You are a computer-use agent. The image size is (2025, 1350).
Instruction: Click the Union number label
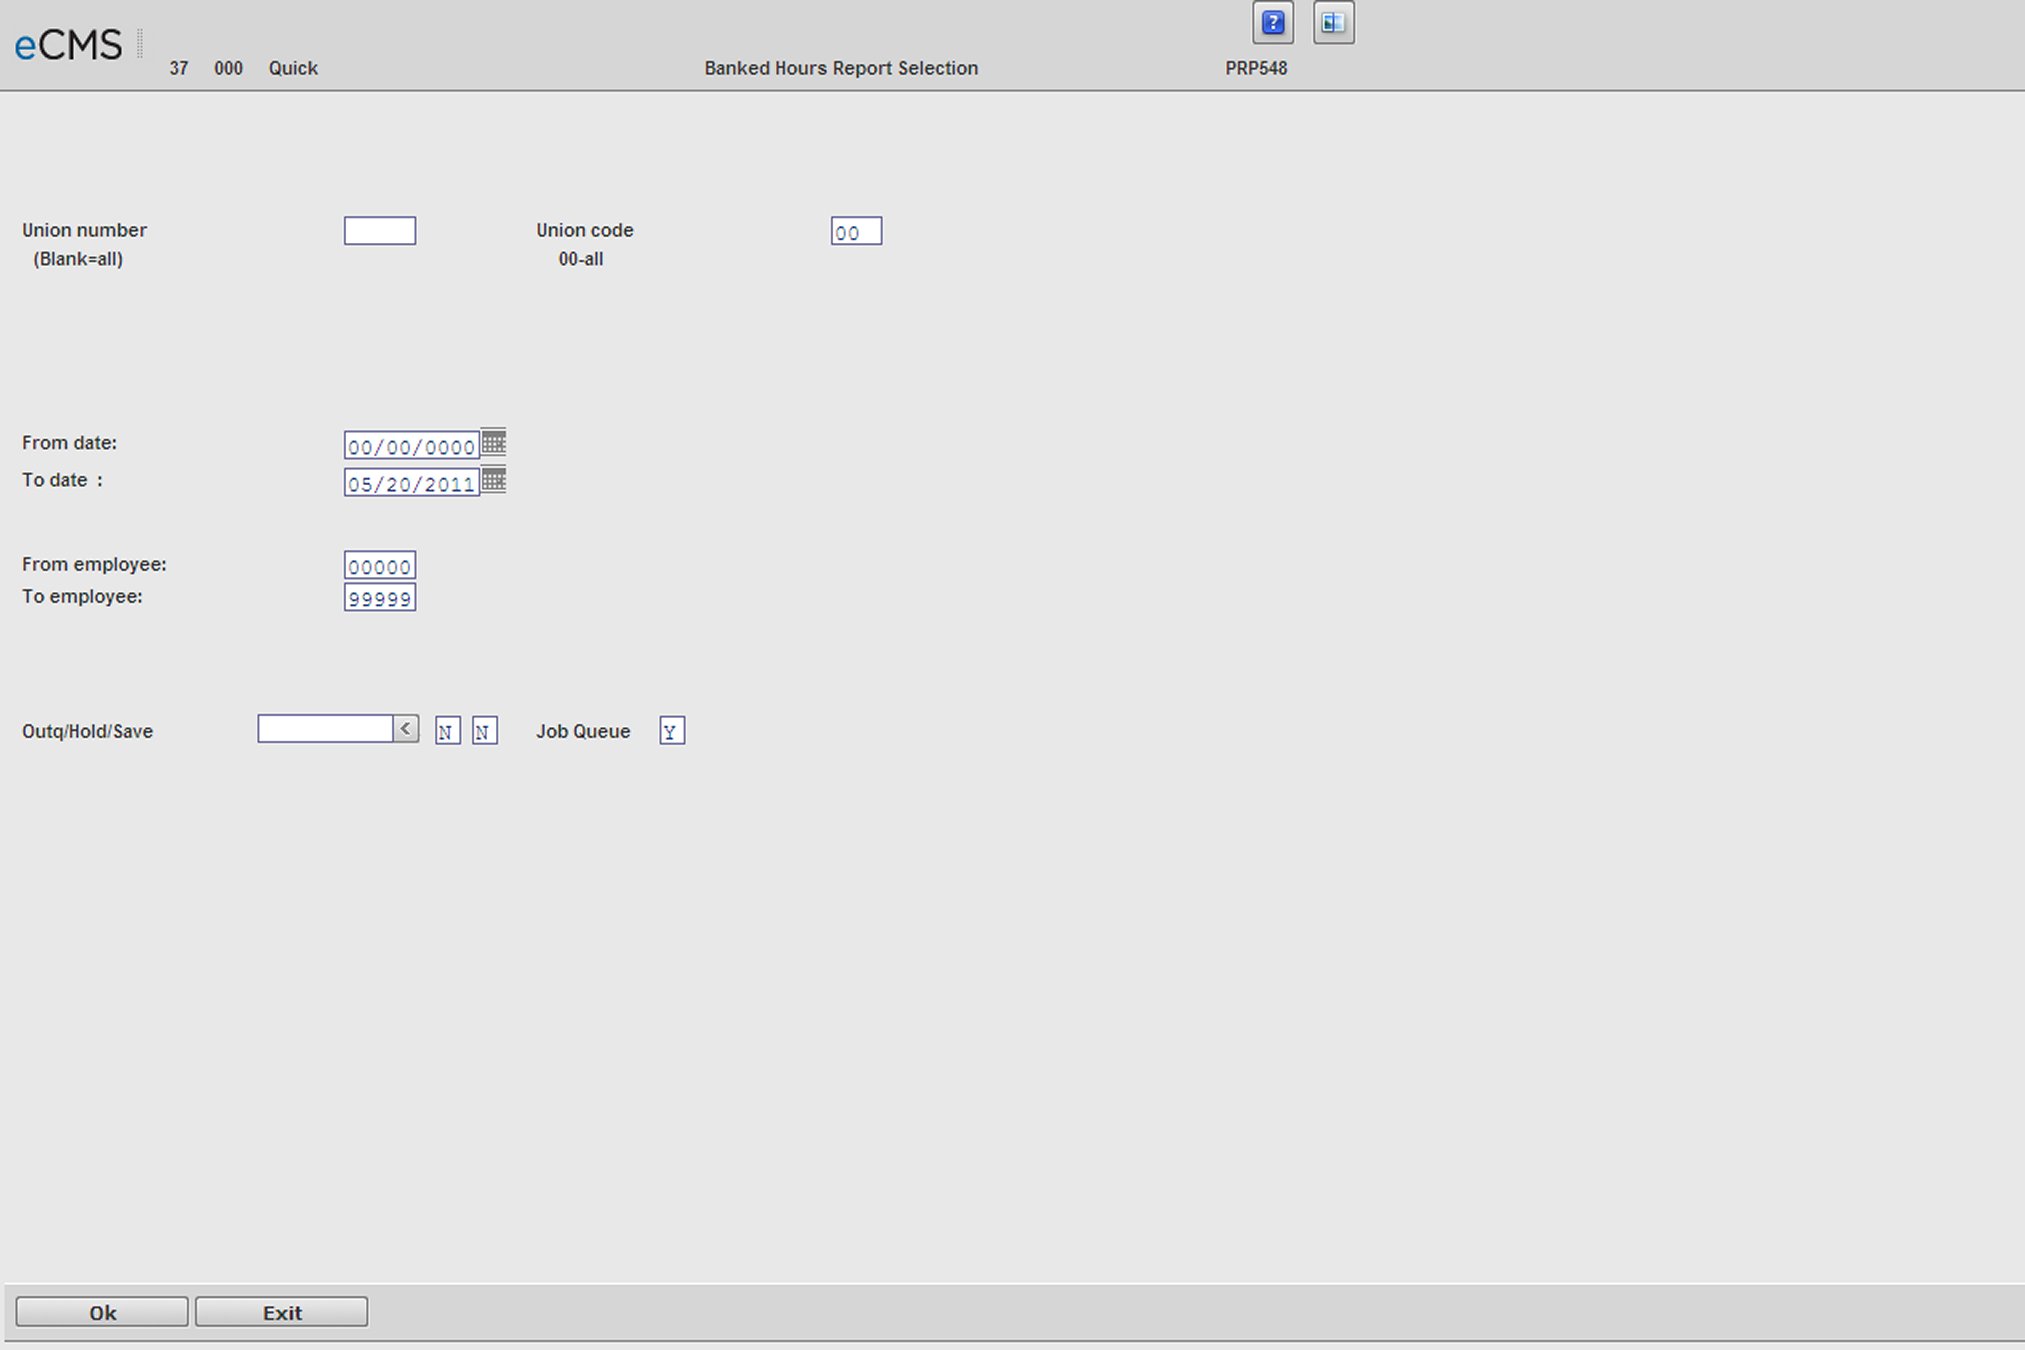point(84,230)
